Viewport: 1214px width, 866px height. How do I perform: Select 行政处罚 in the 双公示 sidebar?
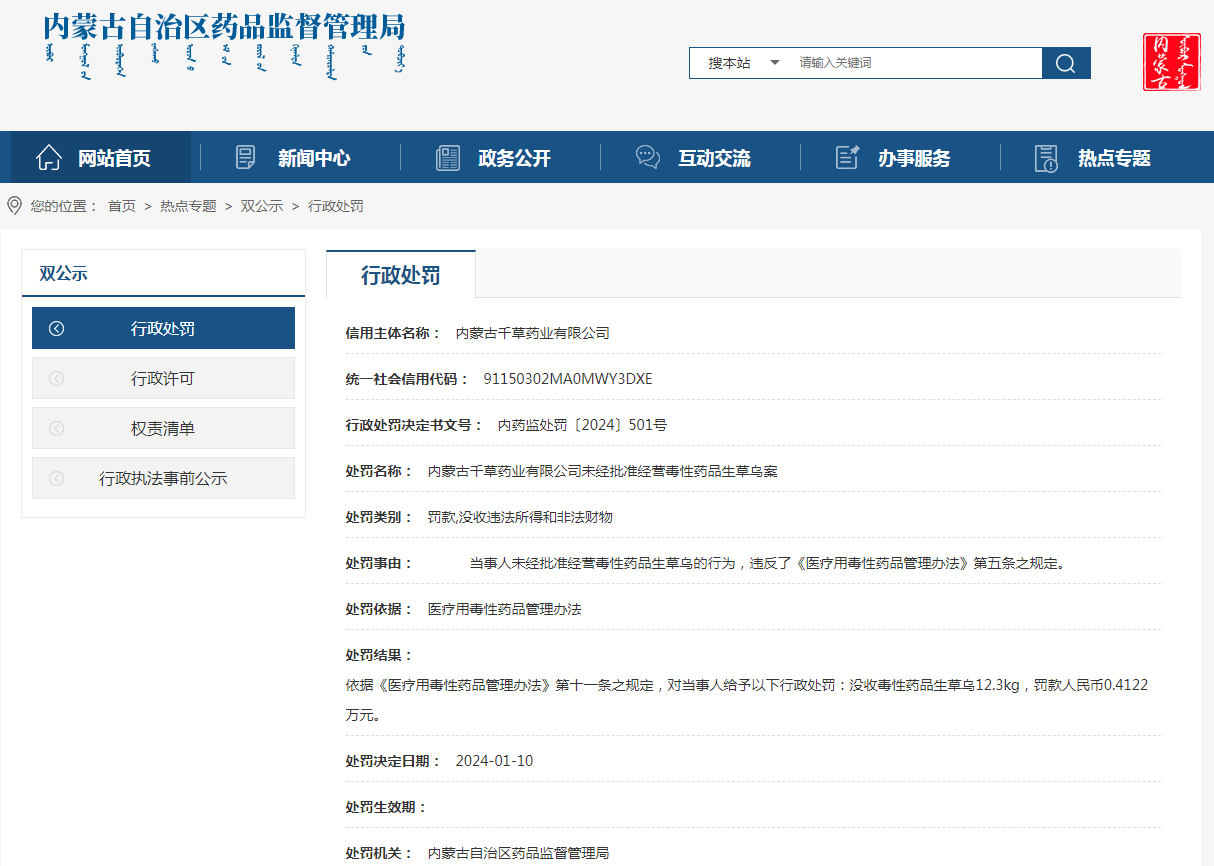point(163,328)
